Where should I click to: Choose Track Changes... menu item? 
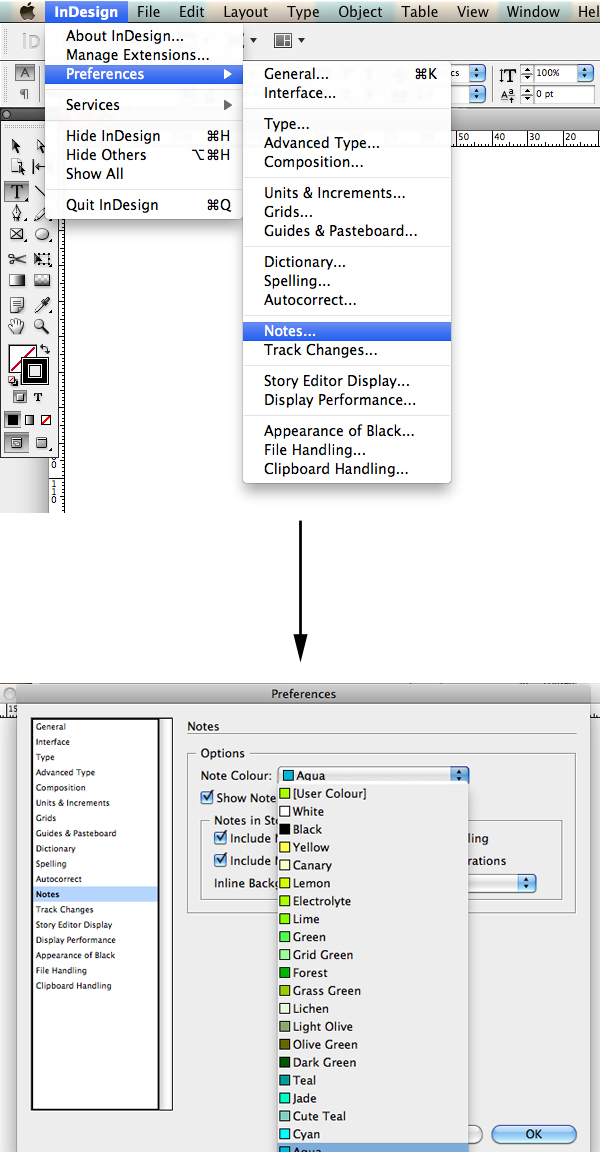(x=347, y=350)
